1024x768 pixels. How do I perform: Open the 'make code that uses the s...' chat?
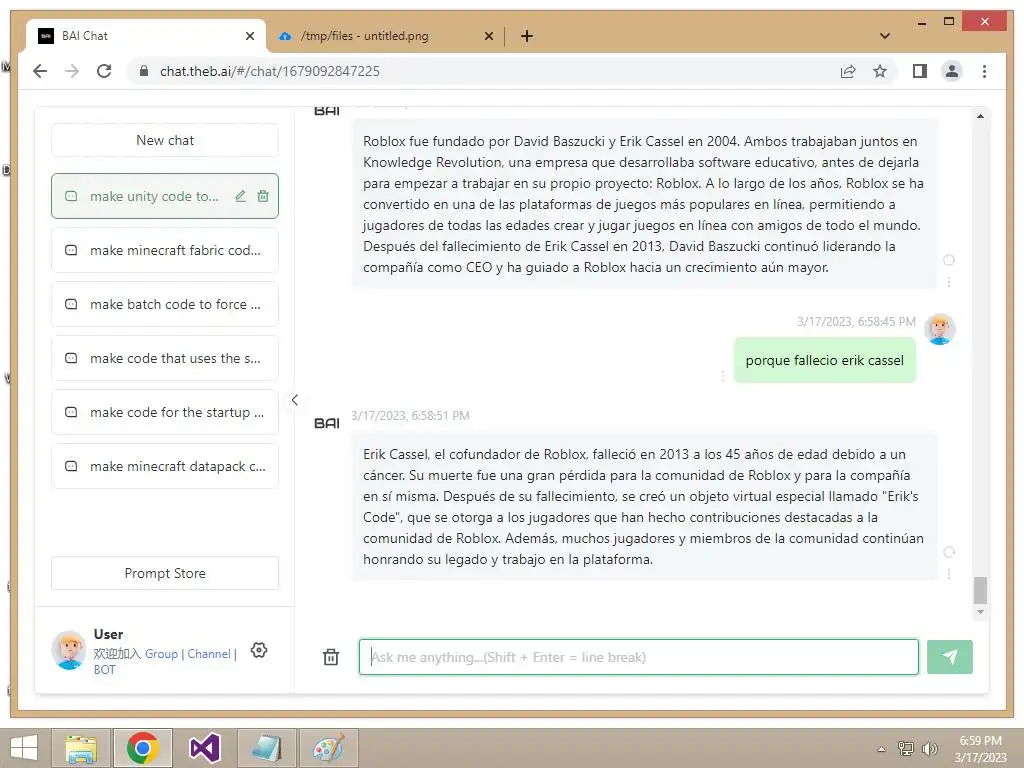[x=165, y=359]
